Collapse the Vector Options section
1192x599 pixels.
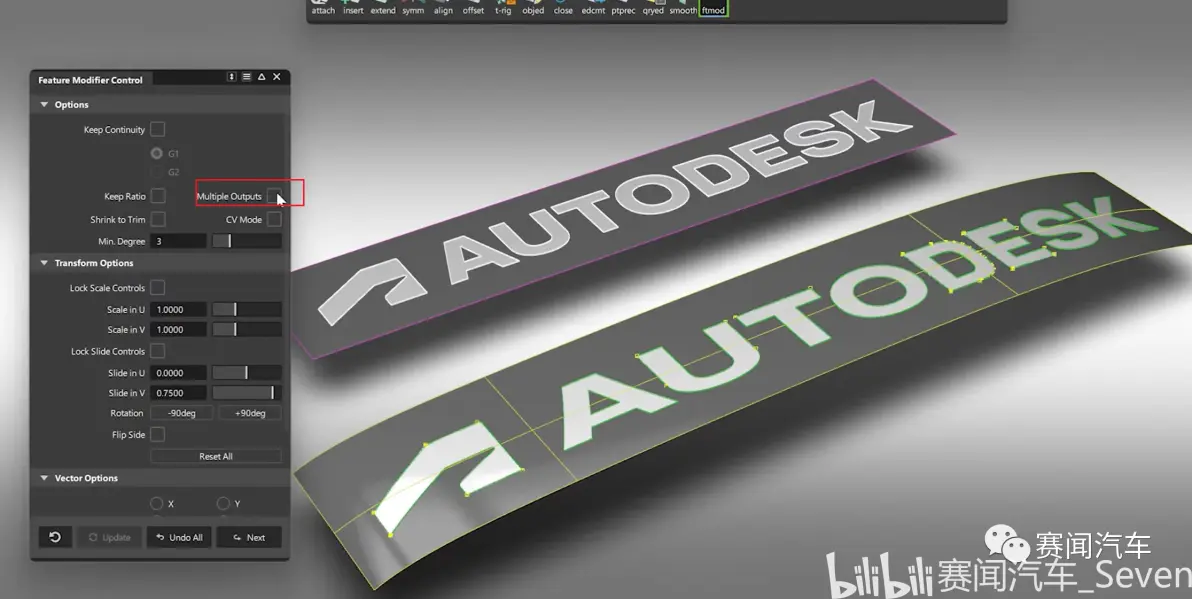44,478
